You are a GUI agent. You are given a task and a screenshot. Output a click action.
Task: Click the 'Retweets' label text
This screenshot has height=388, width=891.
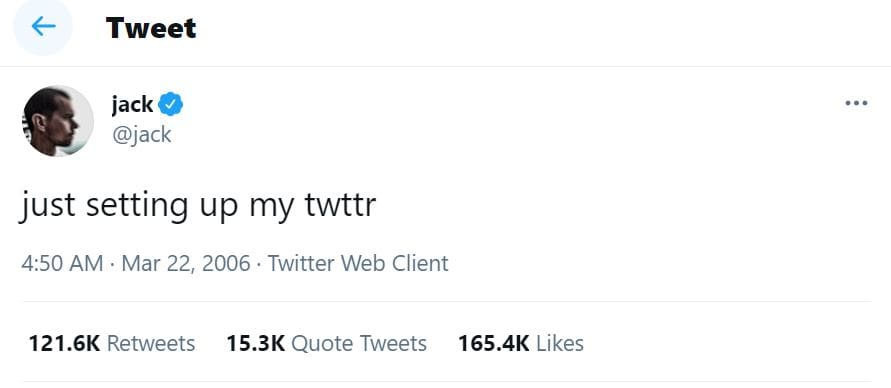151,343
